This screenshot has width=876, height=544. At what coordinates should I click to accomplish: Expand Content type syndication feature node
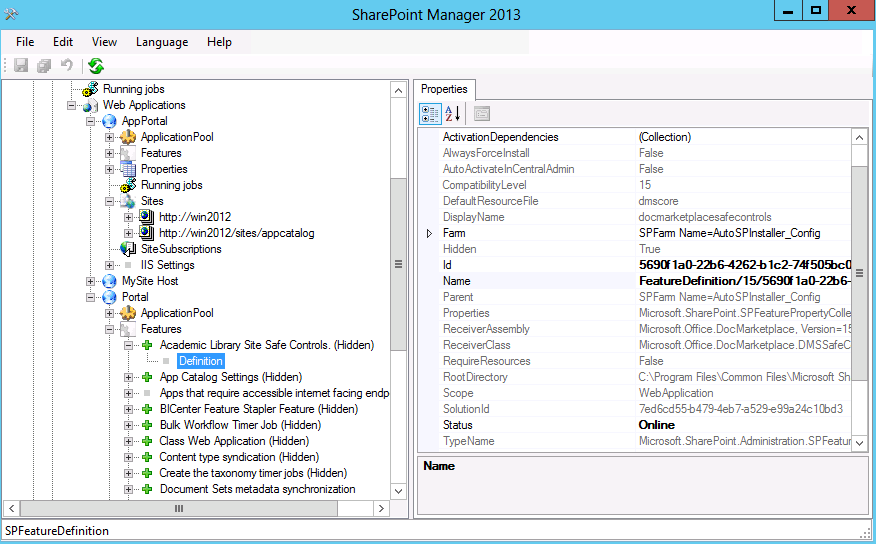pyautogui.click(x=128, y=457)
